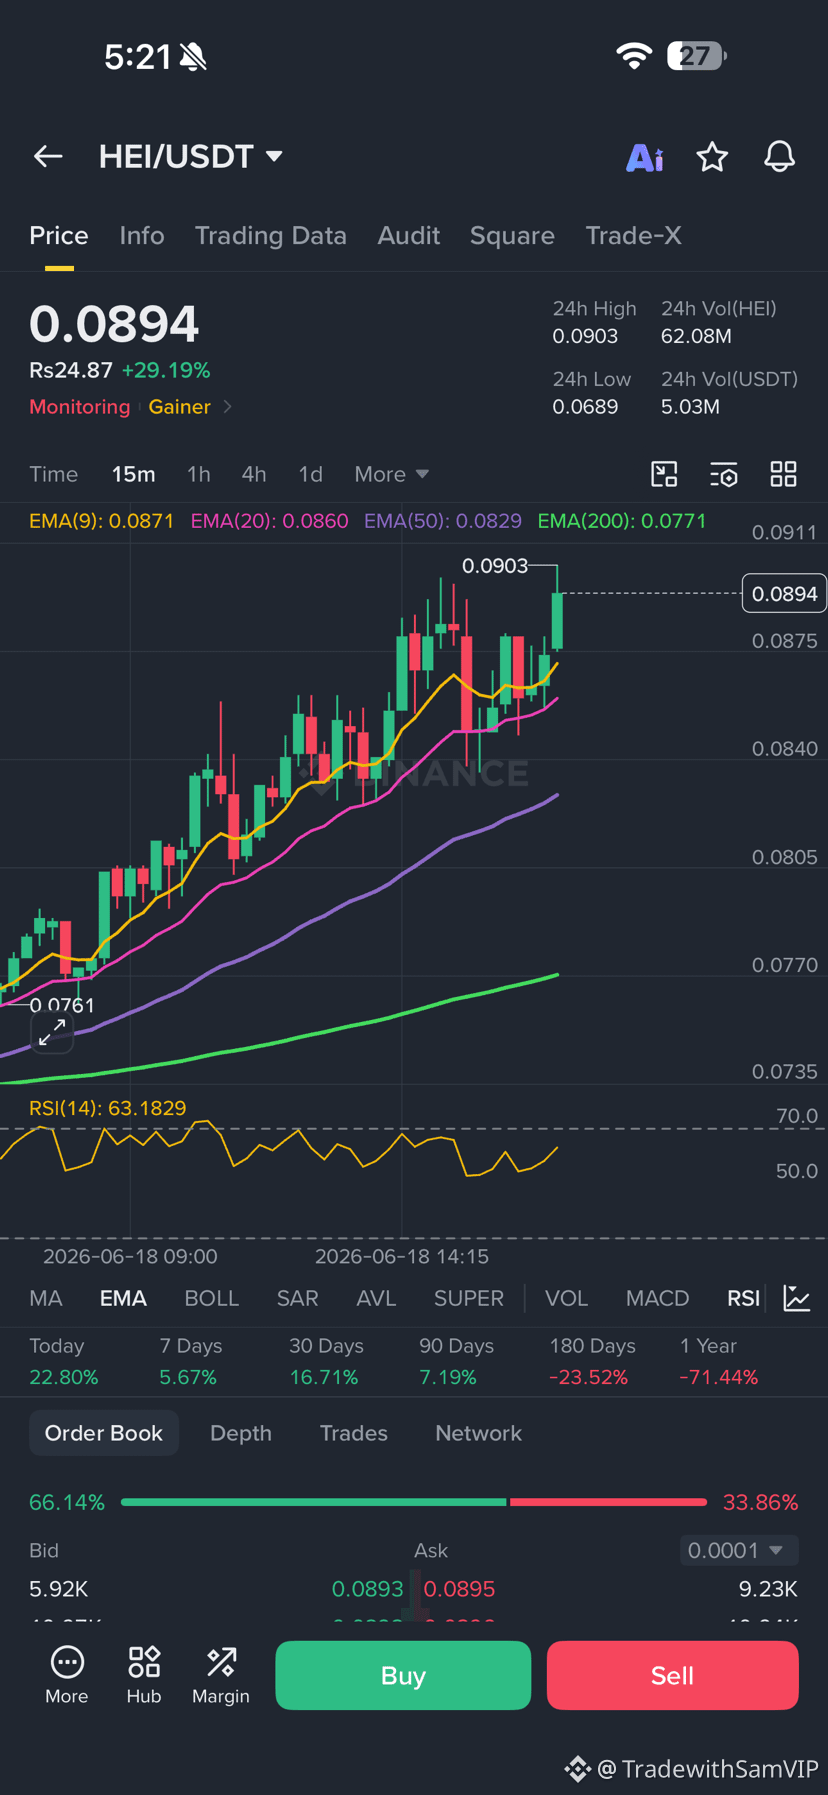Select the Time chart interval
The height and width of the screenshot is (1795, 828).
[54, 474]
